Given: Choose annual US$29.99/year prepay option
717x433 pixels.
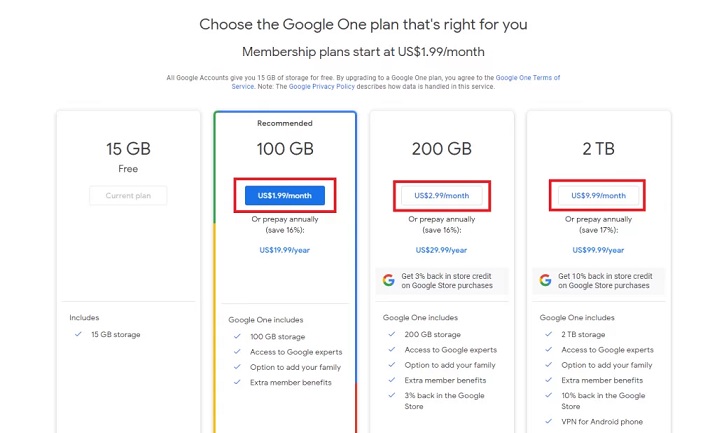Looking at the screenshot, I should [x=441, y=250].
